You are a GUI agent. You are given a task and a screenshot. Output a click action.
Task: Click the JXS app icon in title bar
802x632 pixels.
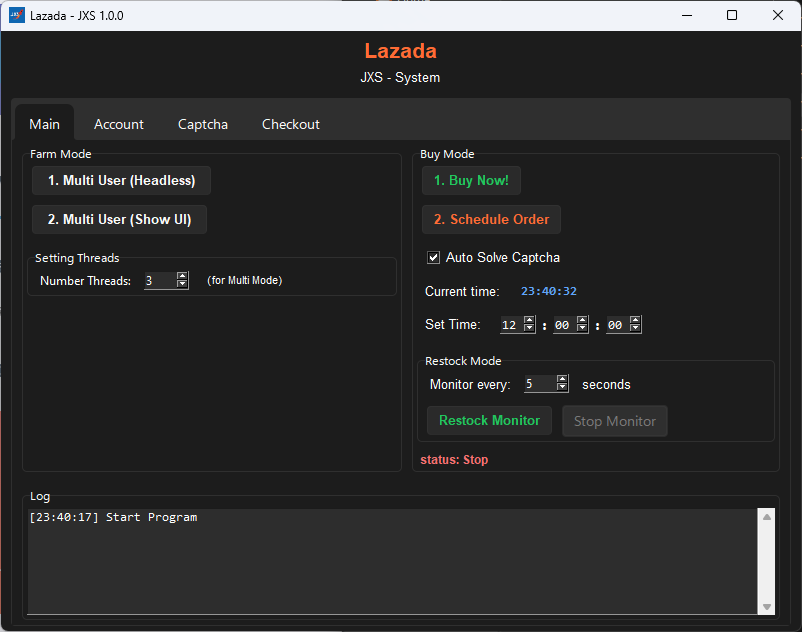click(16, 15)
